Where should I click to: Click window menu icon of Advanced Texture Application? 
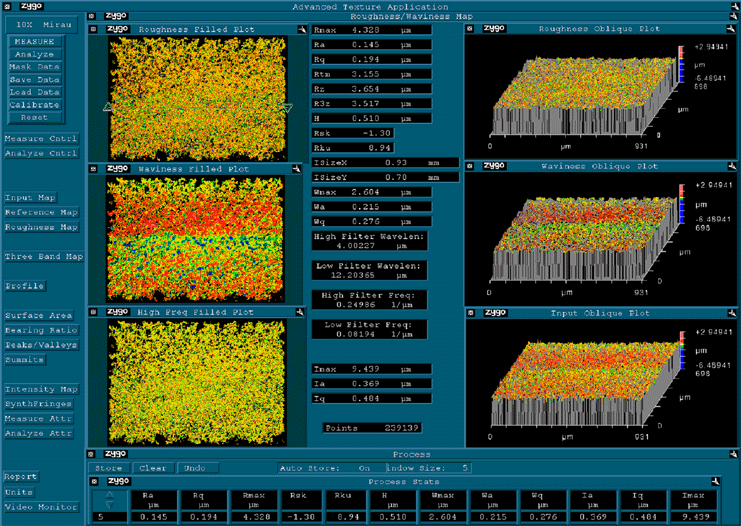click(7, 7)
